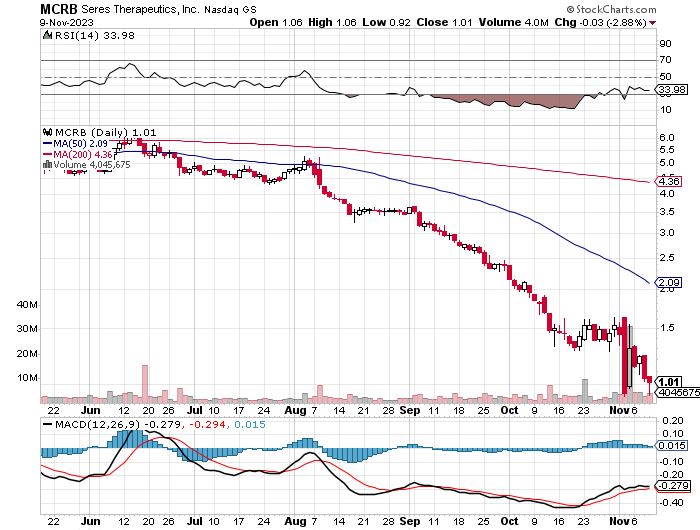The image size is (700, 530).
Task: Click the Volume bars legend icon
Action: click(47, 164)
